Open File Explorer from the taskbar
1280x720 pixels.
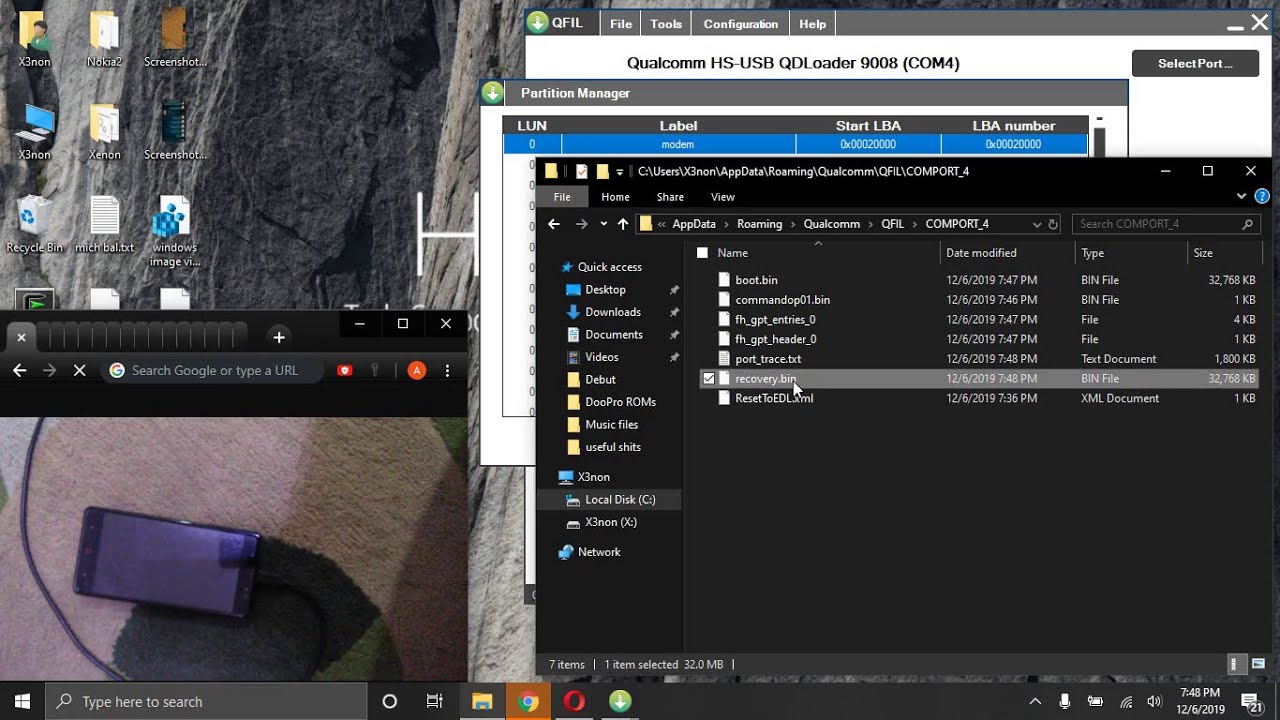click(482, 701)
